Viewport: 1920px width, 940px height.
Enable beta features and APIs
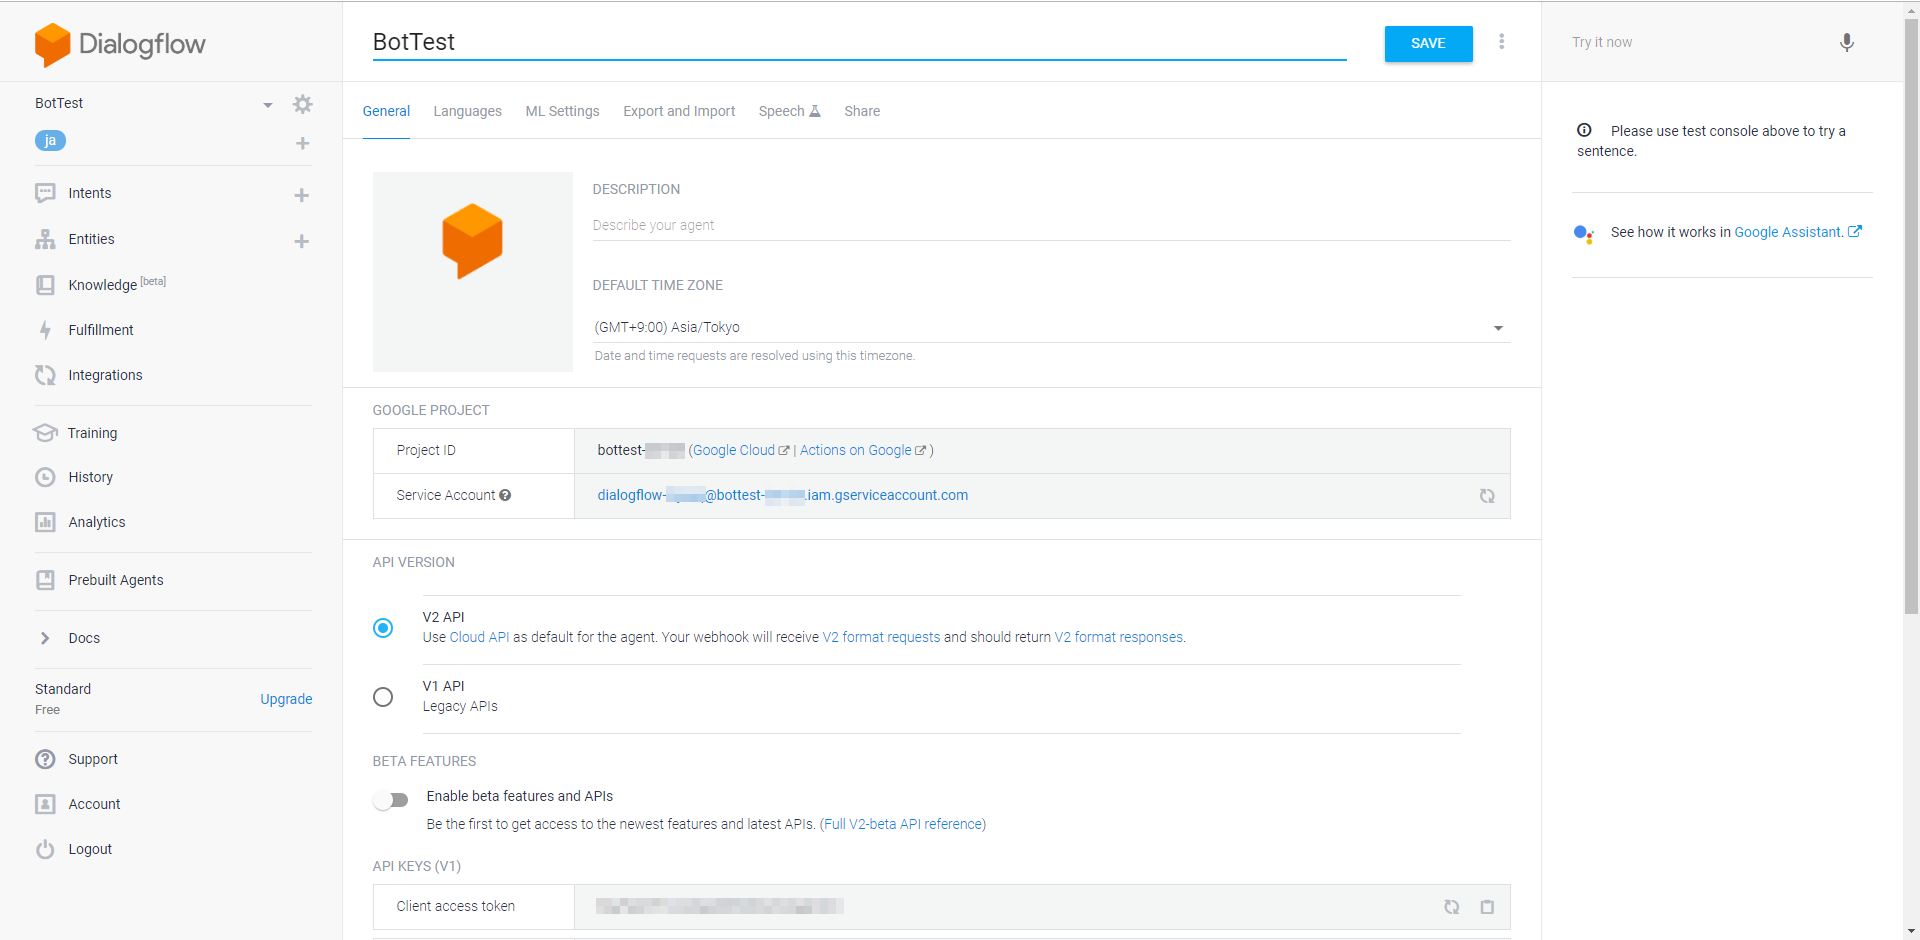391,799
